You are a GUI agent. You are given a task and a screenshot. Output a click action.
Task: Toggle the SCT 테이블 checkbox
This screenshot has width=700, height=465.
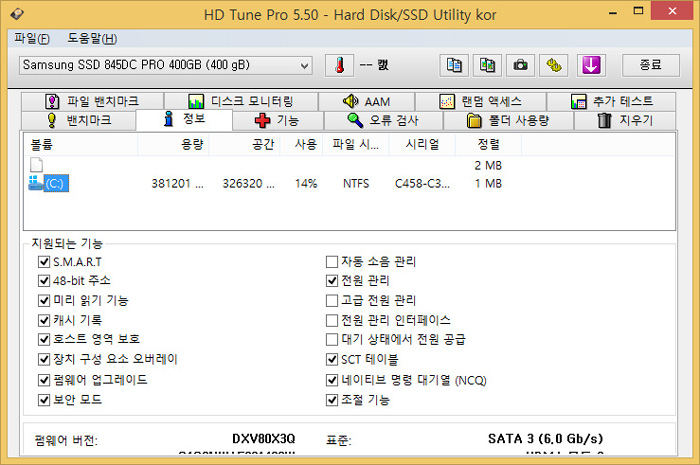click(x=332, y=359)
